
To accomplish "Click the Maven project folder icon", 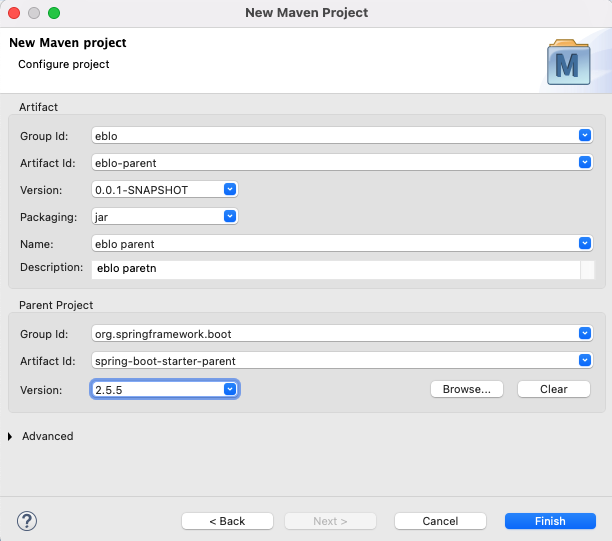I will pos(569,62).
